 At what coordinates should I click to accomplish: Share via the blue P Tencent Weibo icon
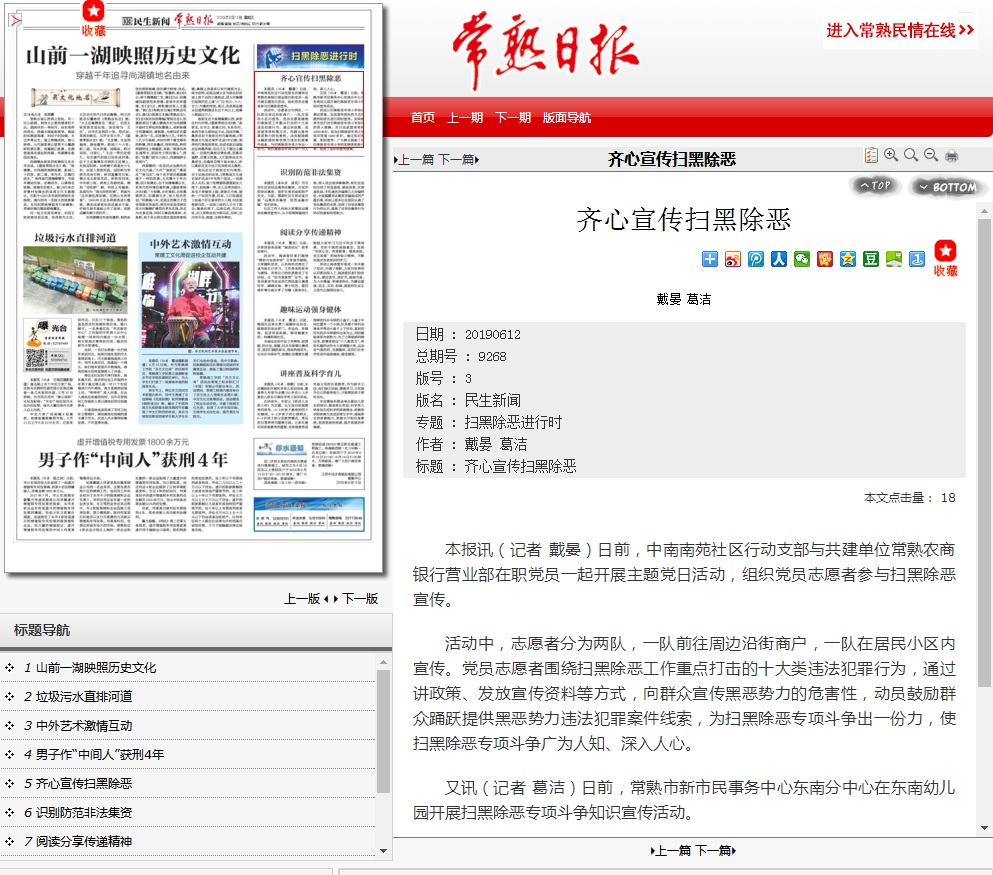pyautogui.click(x=756, y=259)
